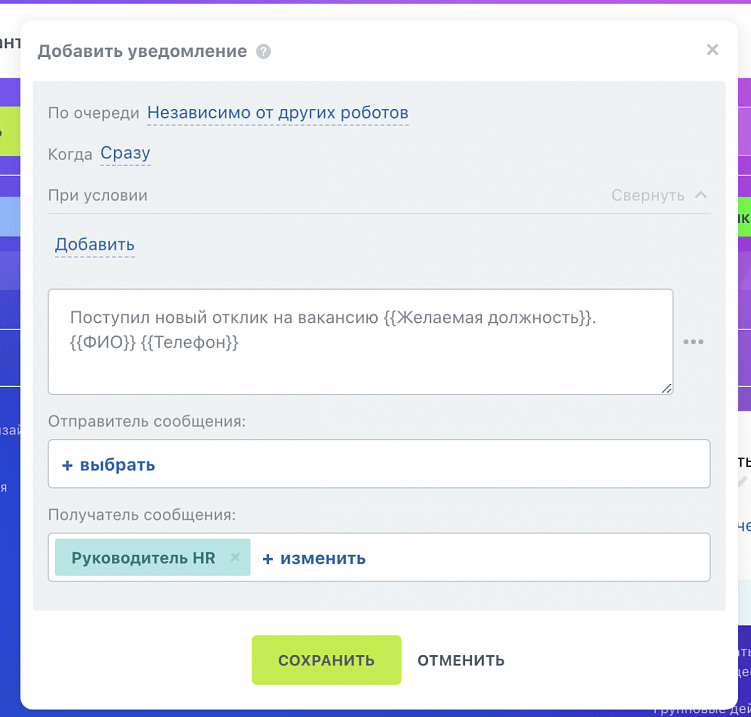Image resolution: width=751 pixels, height=717 pixels.
Task: Open the Сразу timing selector
Action: click(x=125, y=153)
